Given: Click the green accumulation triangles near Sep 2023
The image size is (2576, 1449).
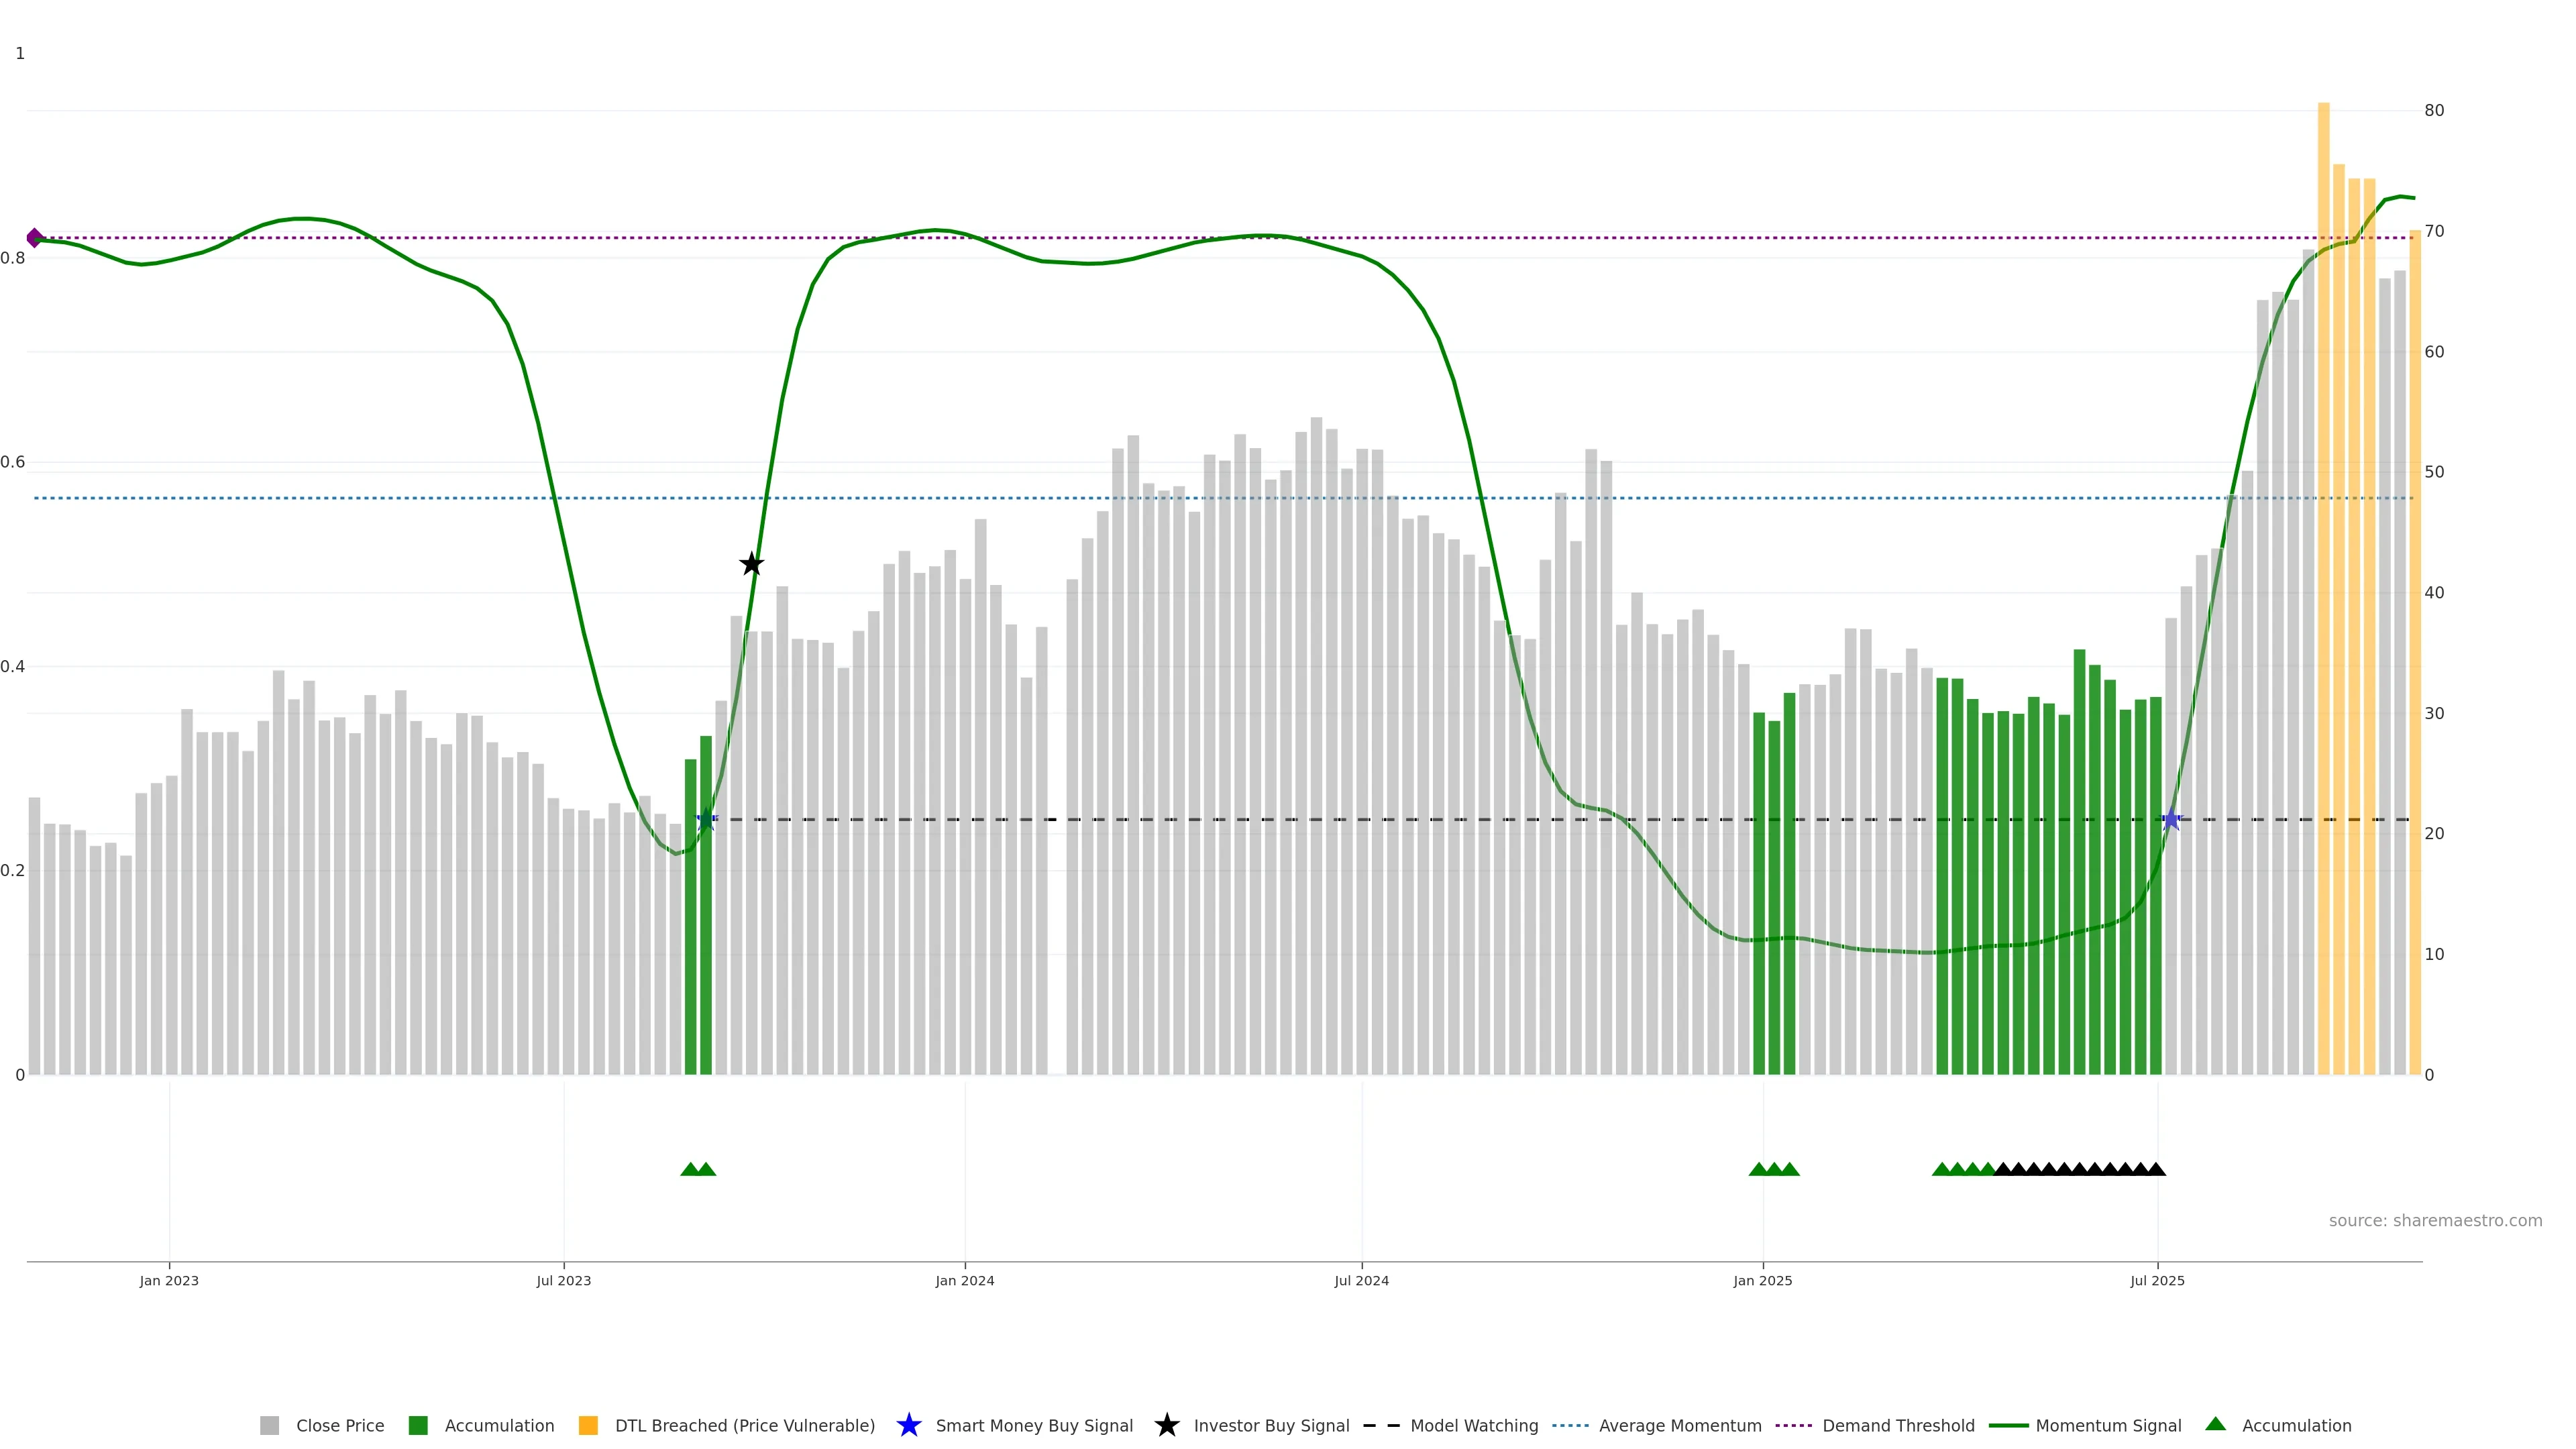Looking at the screenshot, I should pos(698,1169).
